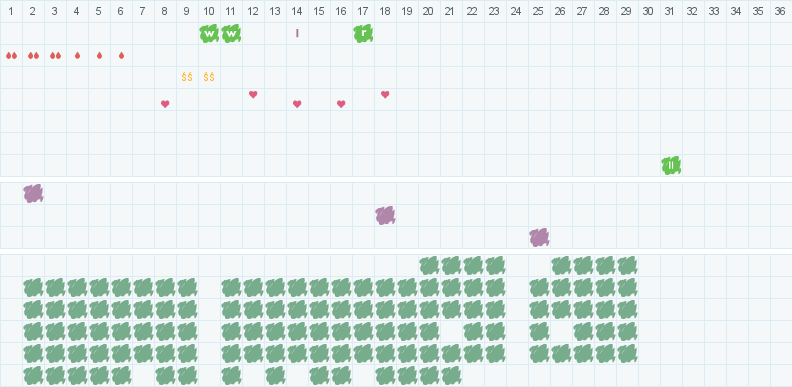
Task: Select the pink heart on day 18
Action: [385, 94]
